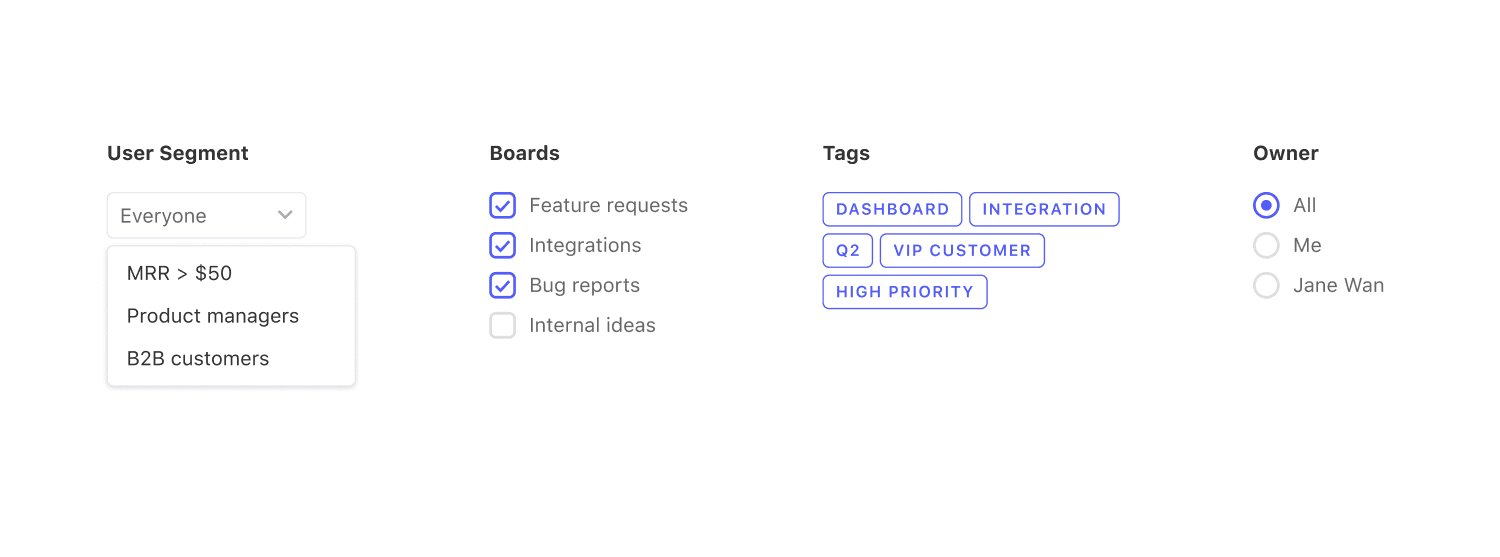Pick B2B customers in the dropdown list
1500x557 pixels.
pos(198,358)
